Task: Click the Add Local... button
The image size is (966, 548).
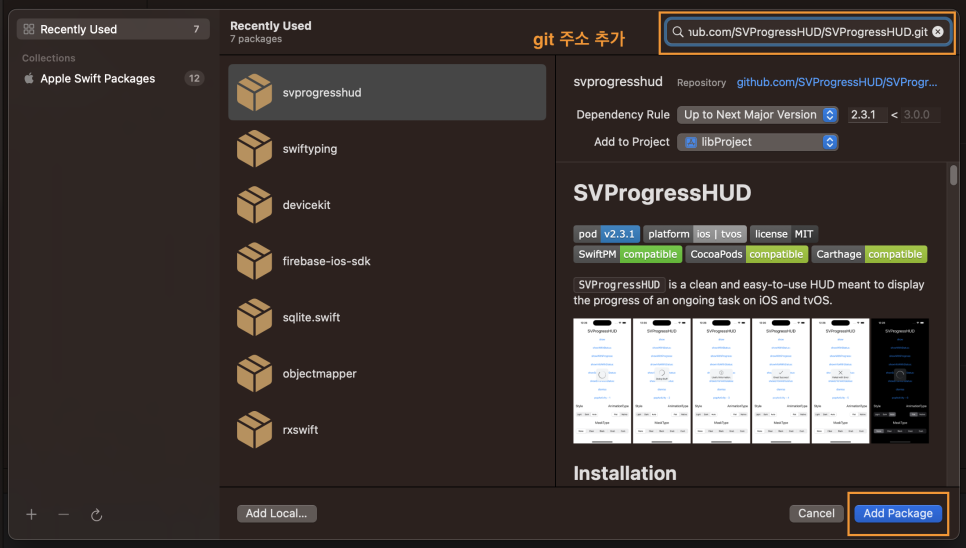Action: [277, 514]
